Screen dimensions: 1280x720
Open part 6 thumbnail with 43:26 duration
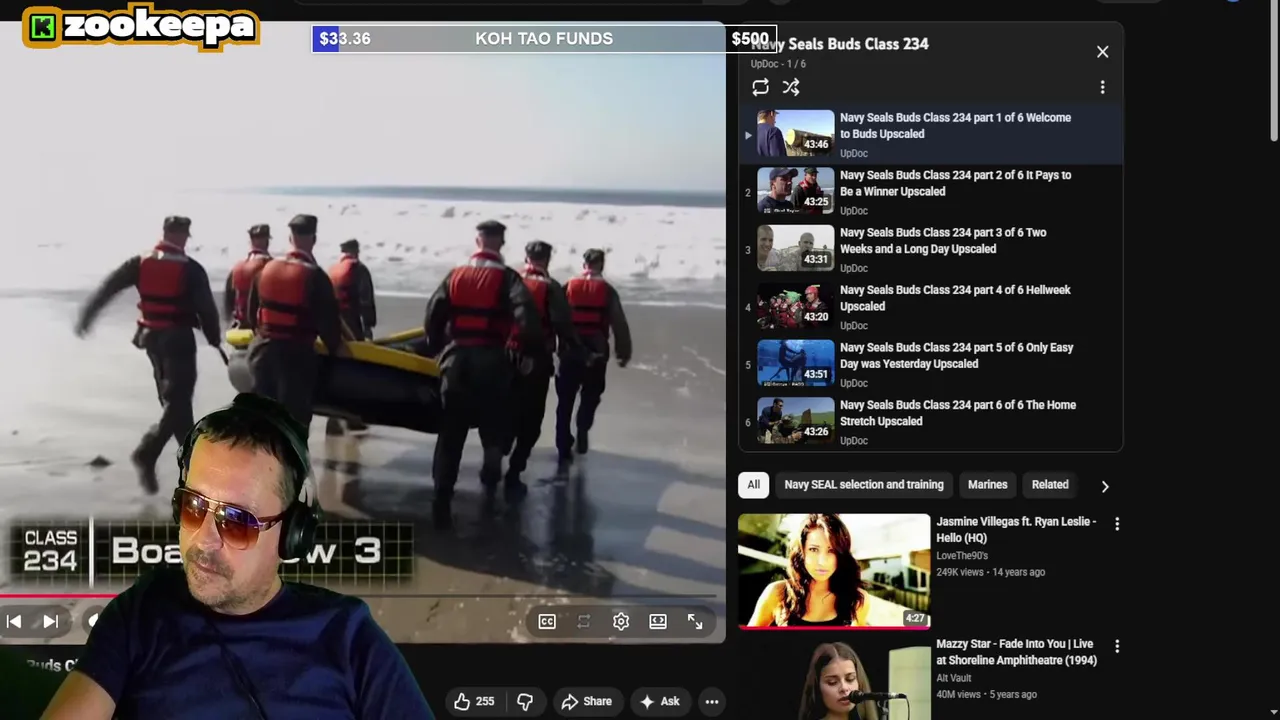(795, 421)
